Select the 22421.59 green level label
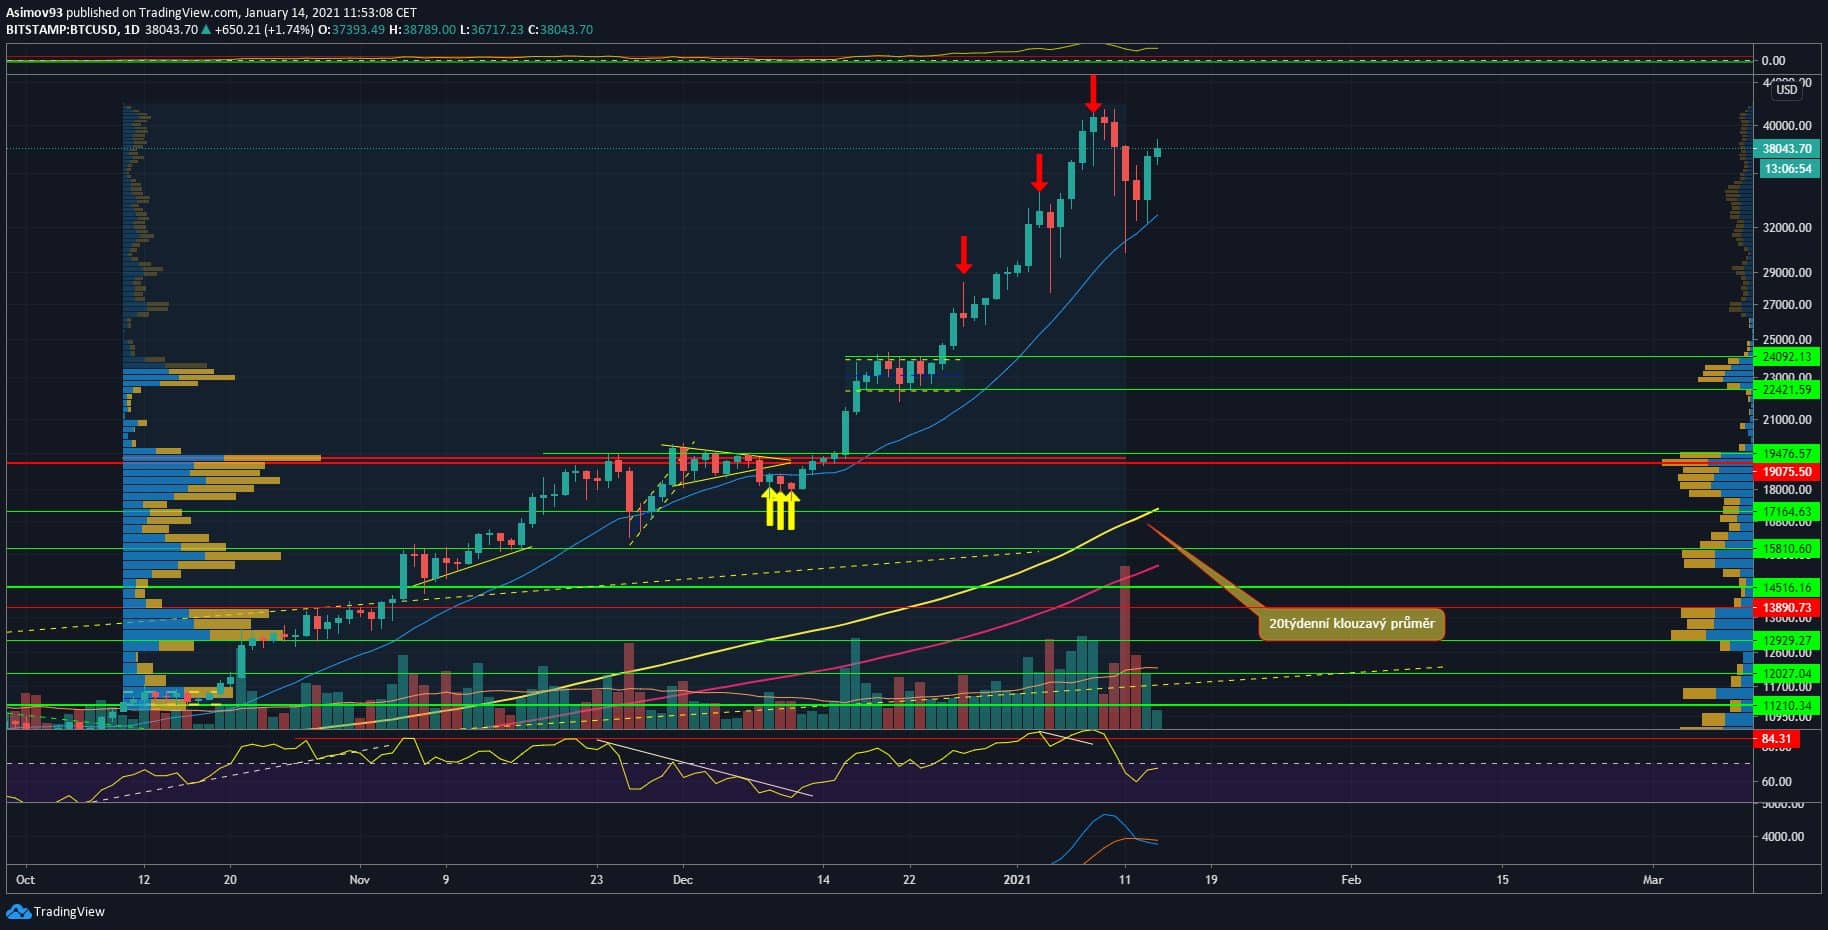1828x930 pixels. 1787,390
